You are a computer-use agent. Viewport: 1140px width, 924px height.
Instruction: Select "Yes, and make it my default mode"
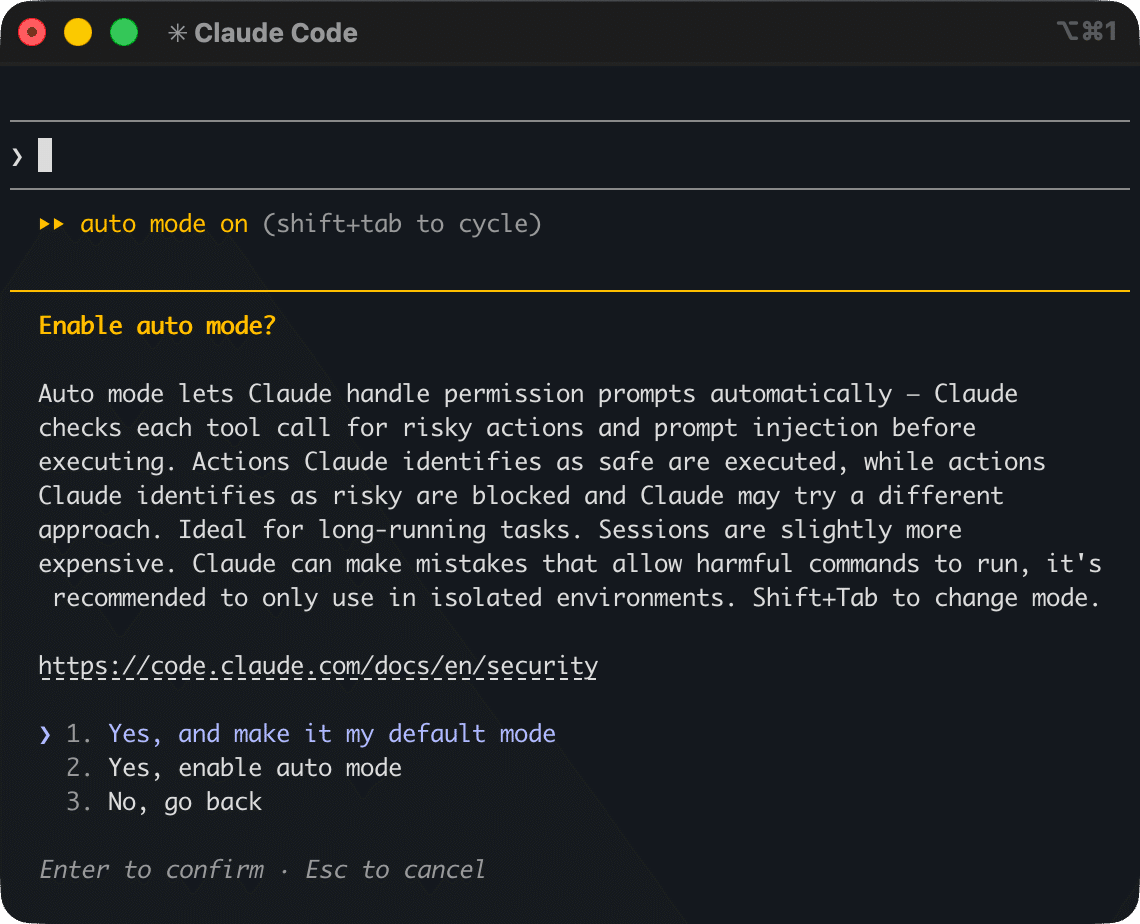(331, 734)
